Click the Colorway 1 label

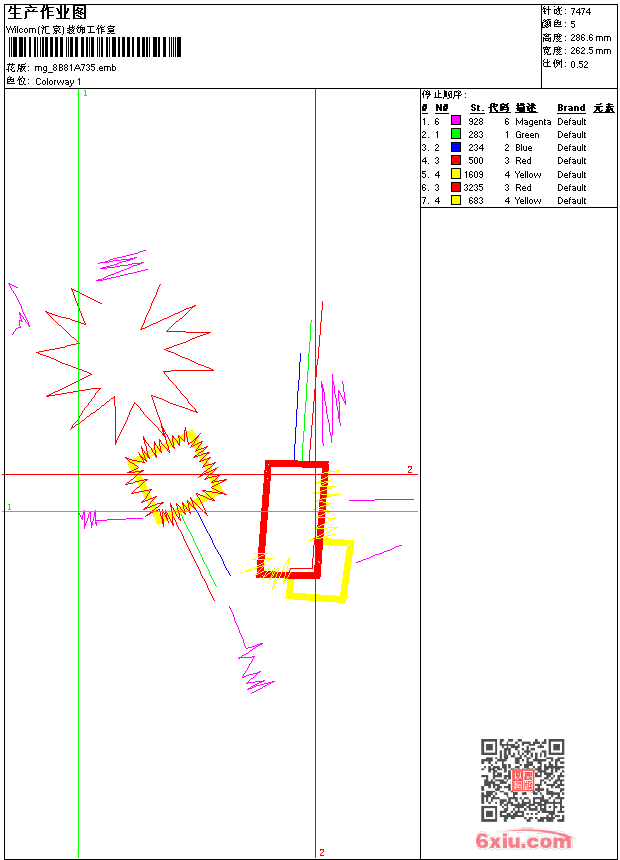pos(58,82)
